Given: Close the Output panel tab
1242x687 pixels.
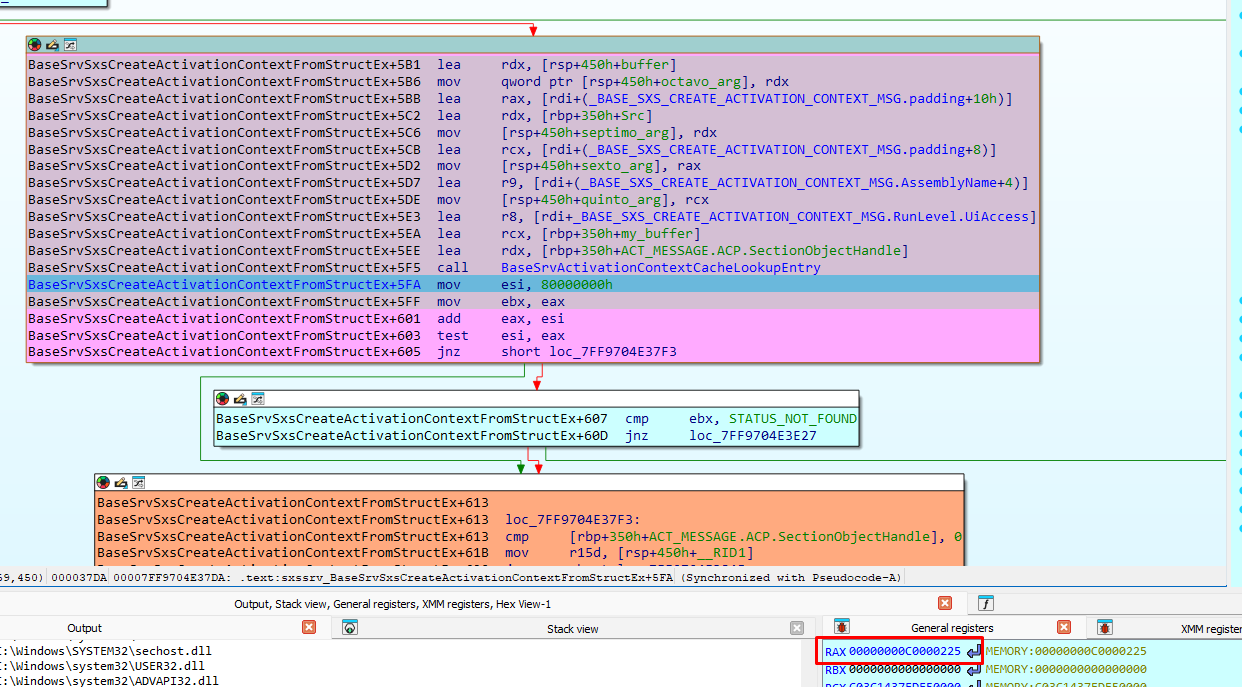Looking at the screenshot, I should pyautogui.click(x=309, y=628).
